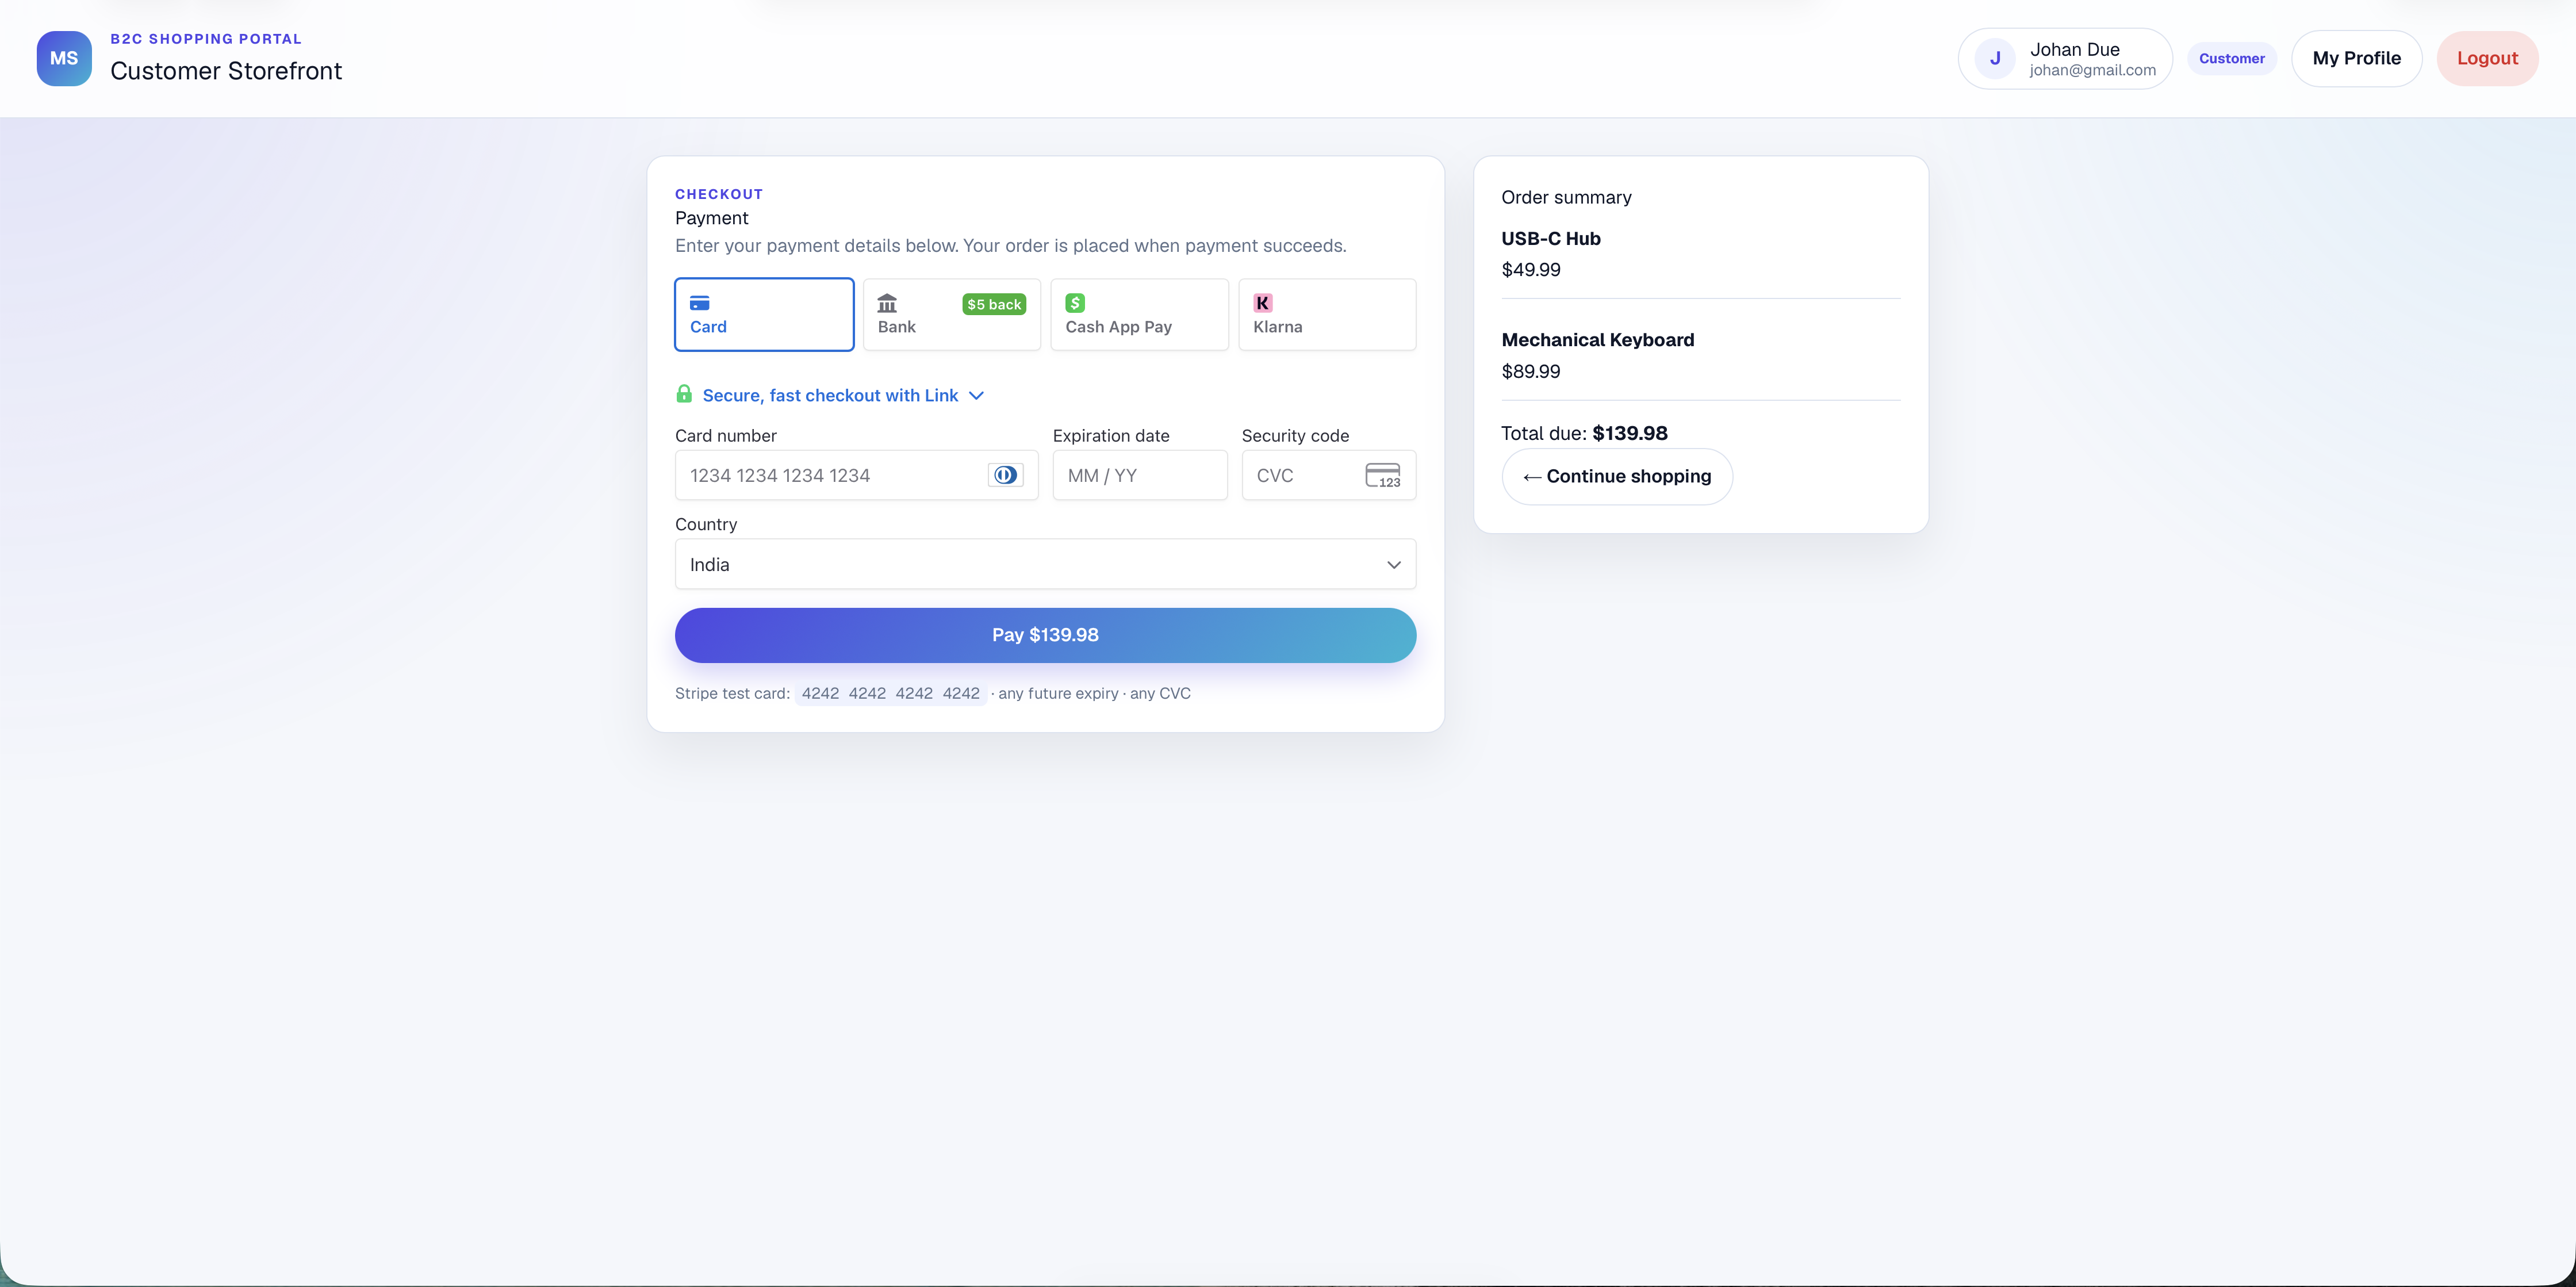Click the Country field label
Image resolution: width=2576 pixels, height=1287 pixels.
point(706,524)
